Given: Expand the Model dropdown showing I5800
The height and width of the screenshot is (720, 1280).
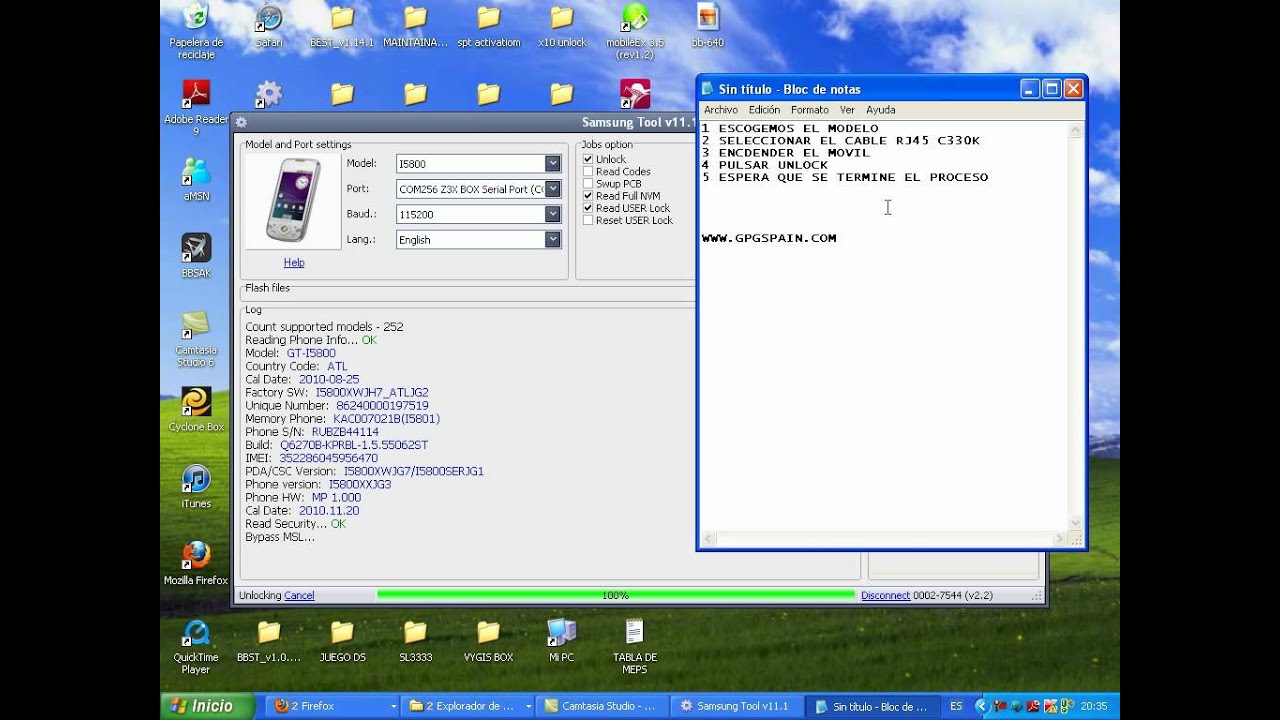Looking at the screenshot, I should 552,163.
